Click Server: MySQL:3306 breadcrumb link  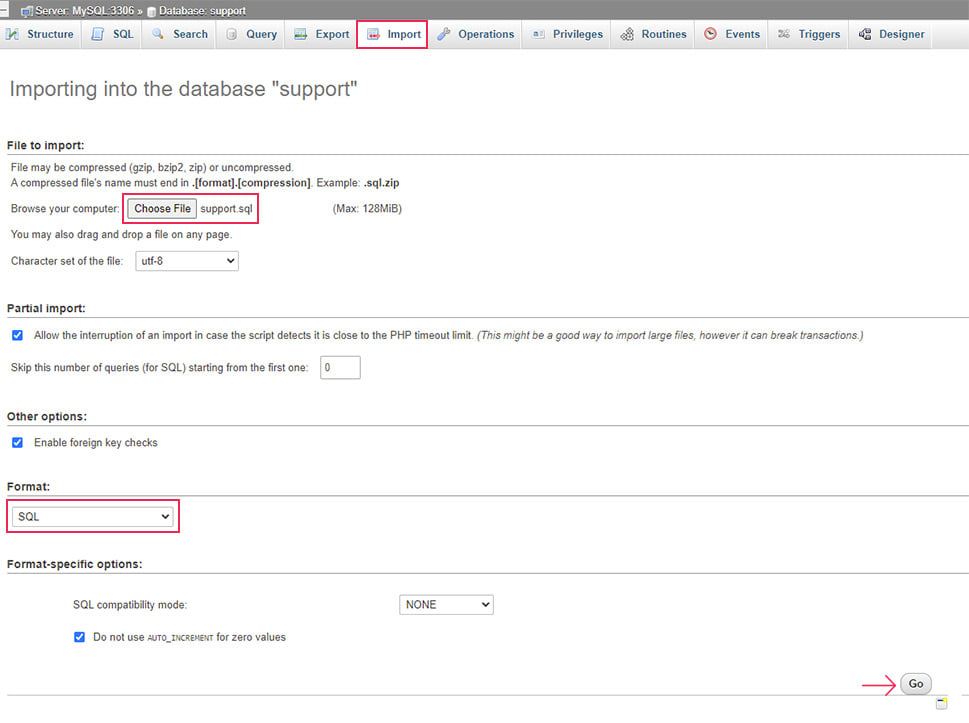click(x=84, y=11)
